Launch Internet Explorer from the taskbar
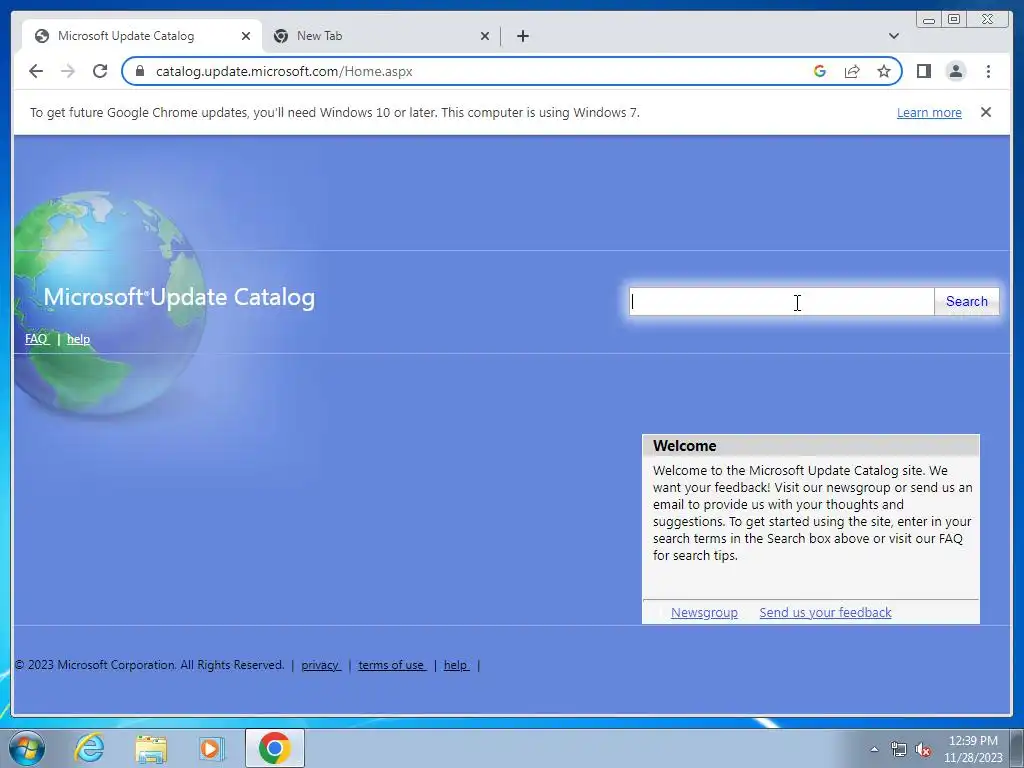 [x=89, y=748]
